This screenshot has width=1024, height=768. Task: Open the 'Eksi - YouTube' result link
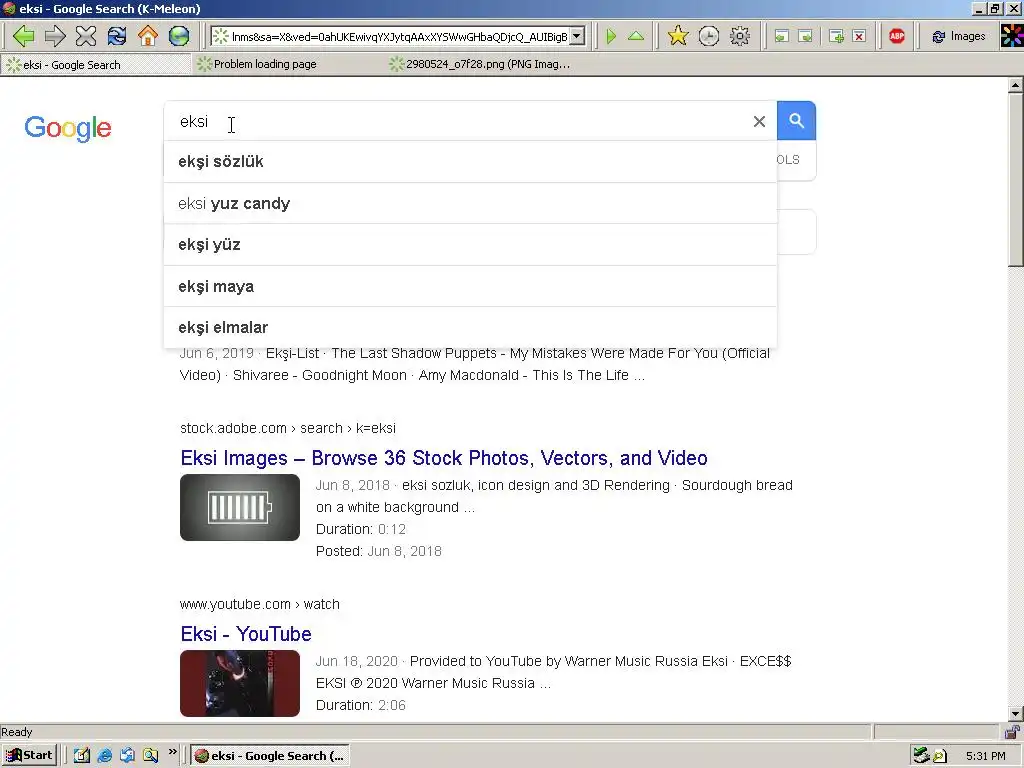point(246,634)
